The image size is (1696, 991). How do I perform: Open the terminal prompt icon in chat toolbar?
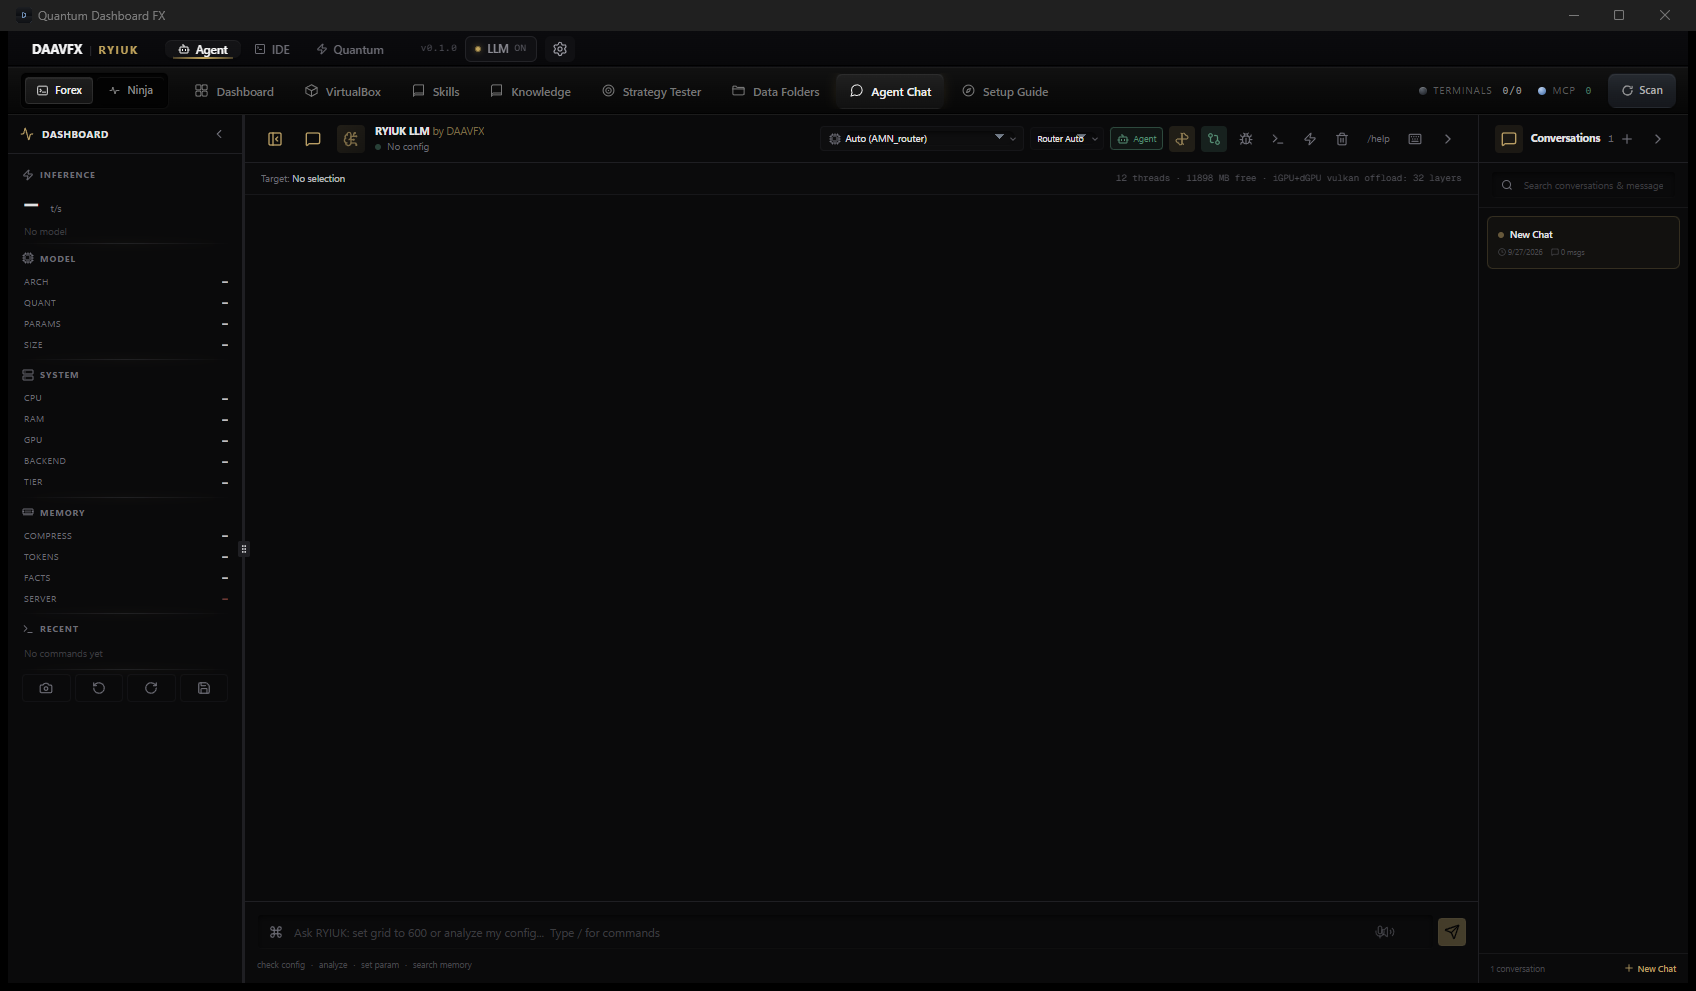1278,139
